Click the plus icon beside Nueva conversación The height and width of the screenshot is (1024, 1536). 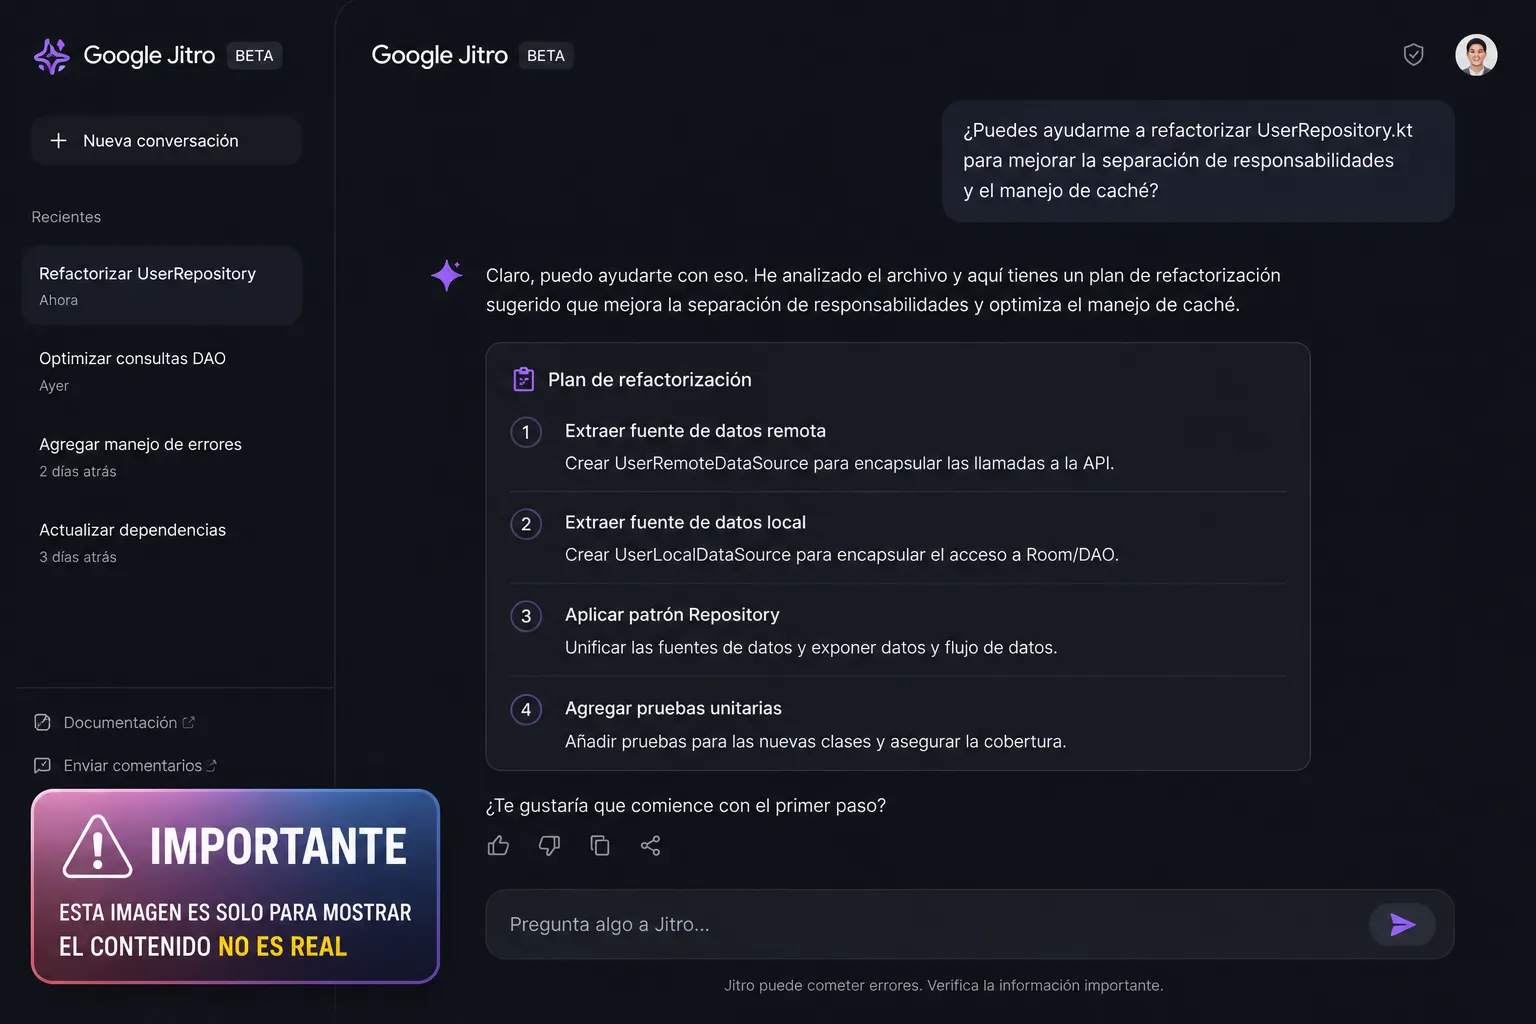pyautogui.click(x=59, y=141)
